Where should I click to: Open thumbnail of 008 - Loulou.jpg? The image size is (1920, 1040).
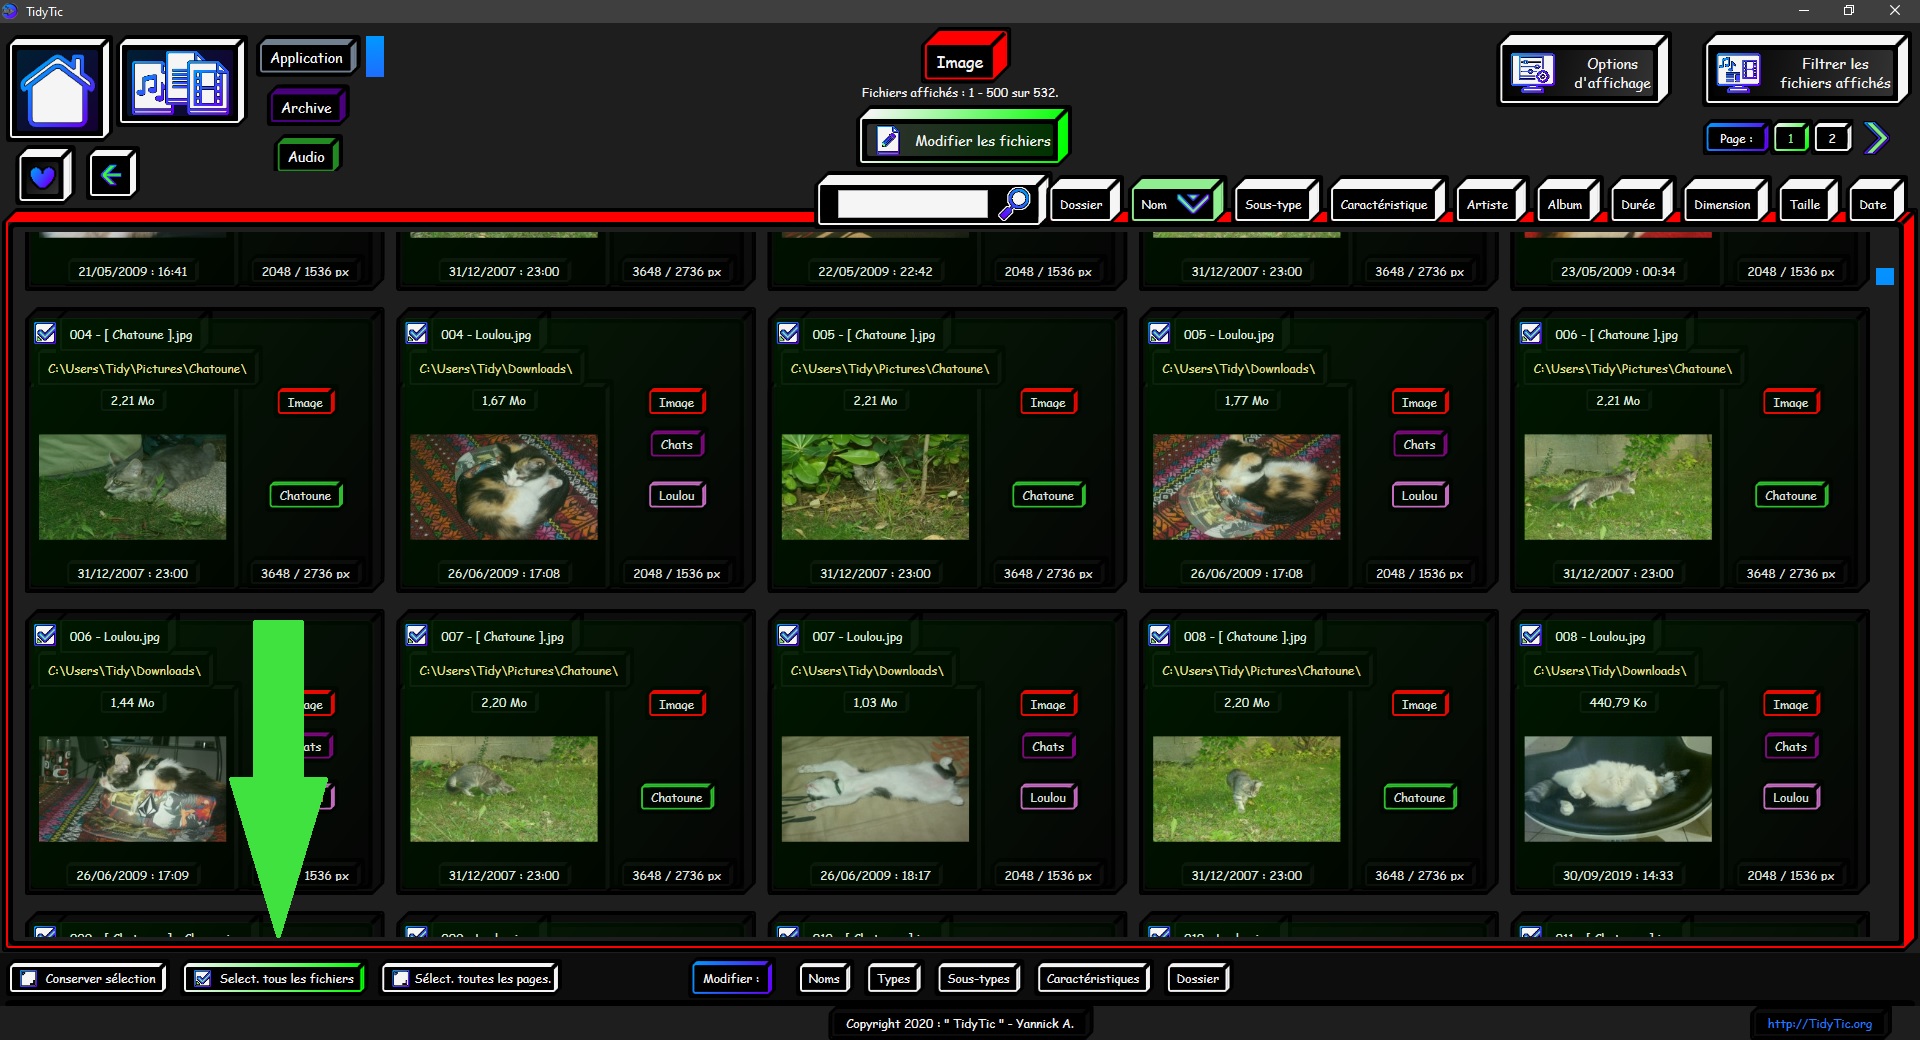(x=1618, y=789)
